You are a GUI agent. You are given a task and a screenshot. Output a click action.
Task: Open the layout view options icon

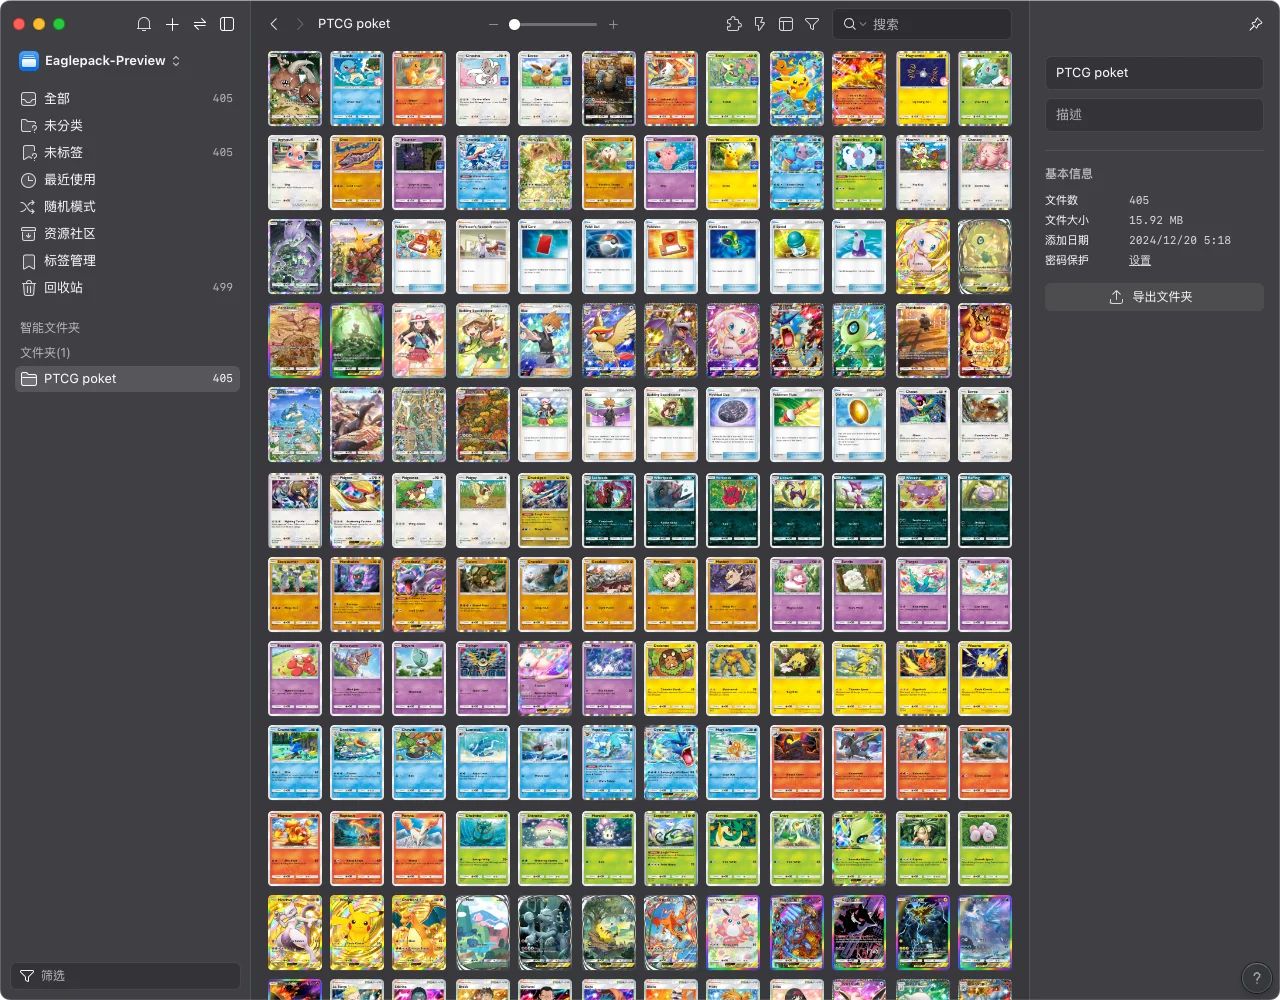coord(786,24)
